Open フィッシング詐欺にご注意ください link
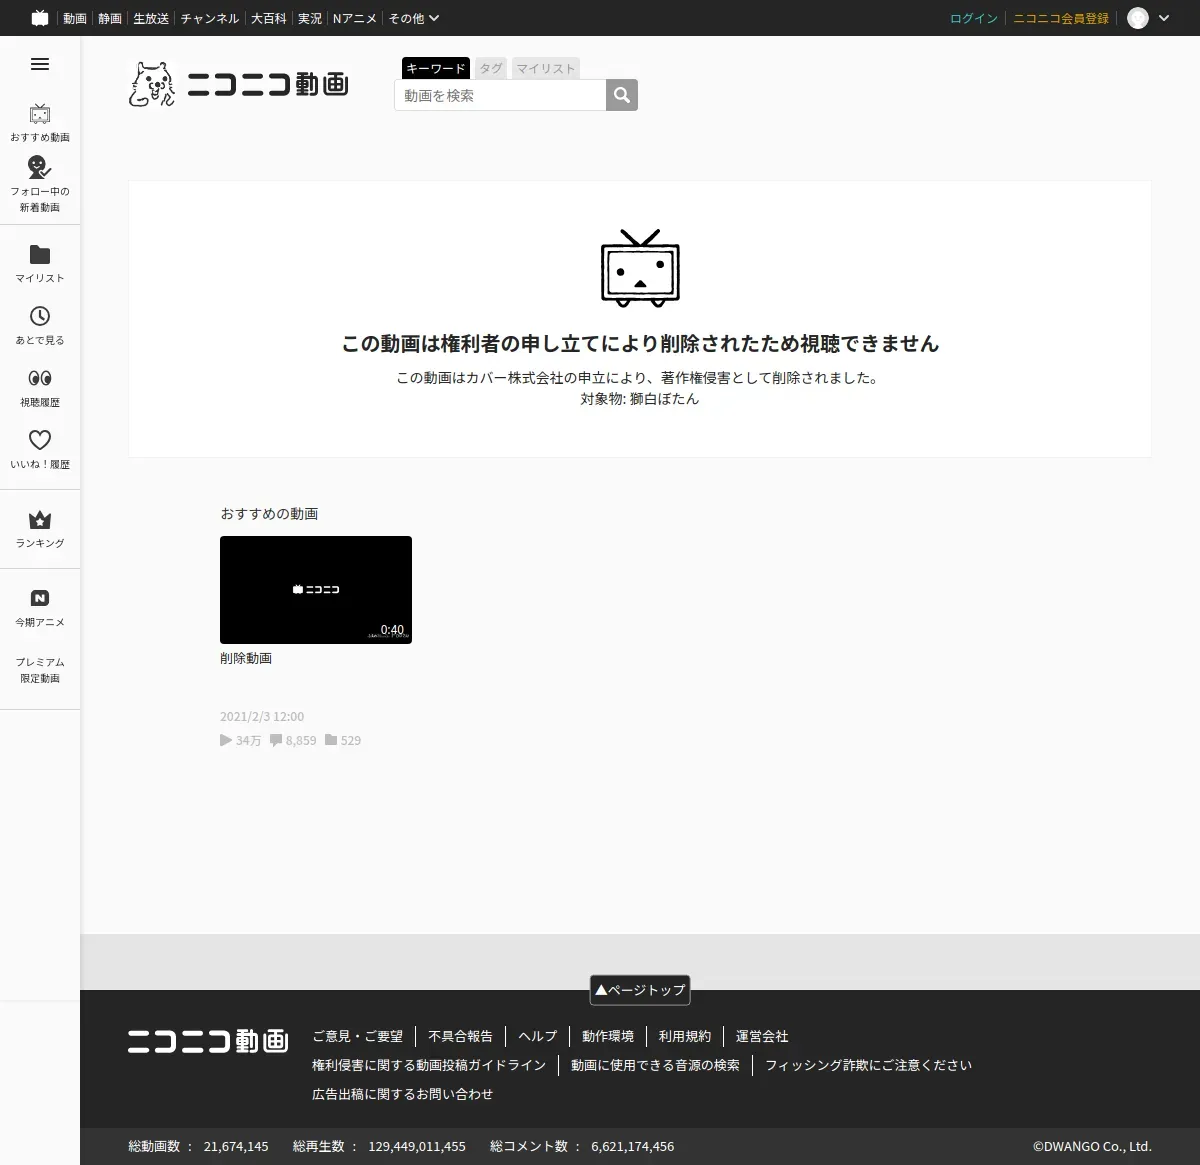 (868, 1065)
